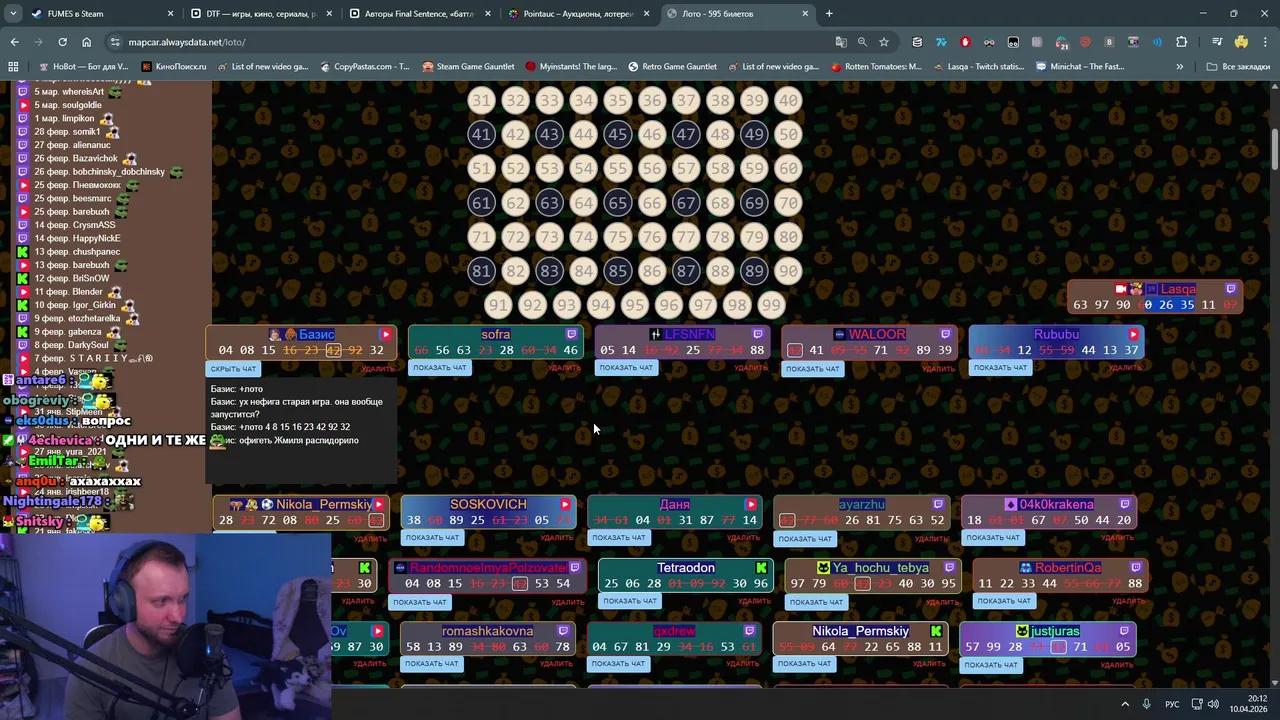This screenshot has width=1280, height=720.
Task: Click the Twitch icon on 04k0krakena ticket
Action: [1125, 505]
